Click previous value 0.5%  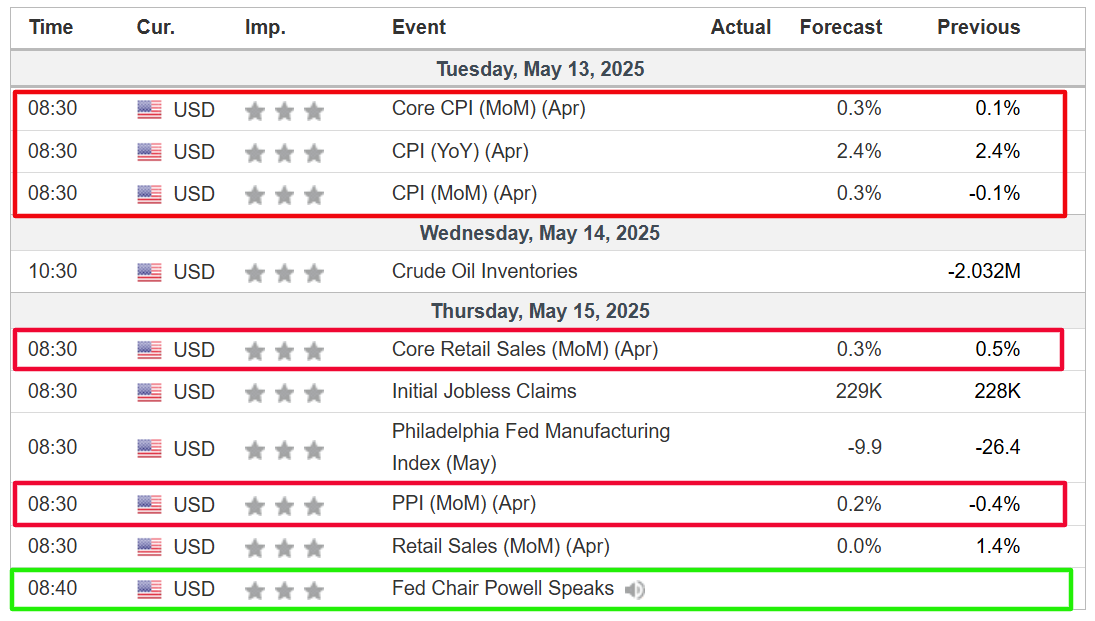998,350
